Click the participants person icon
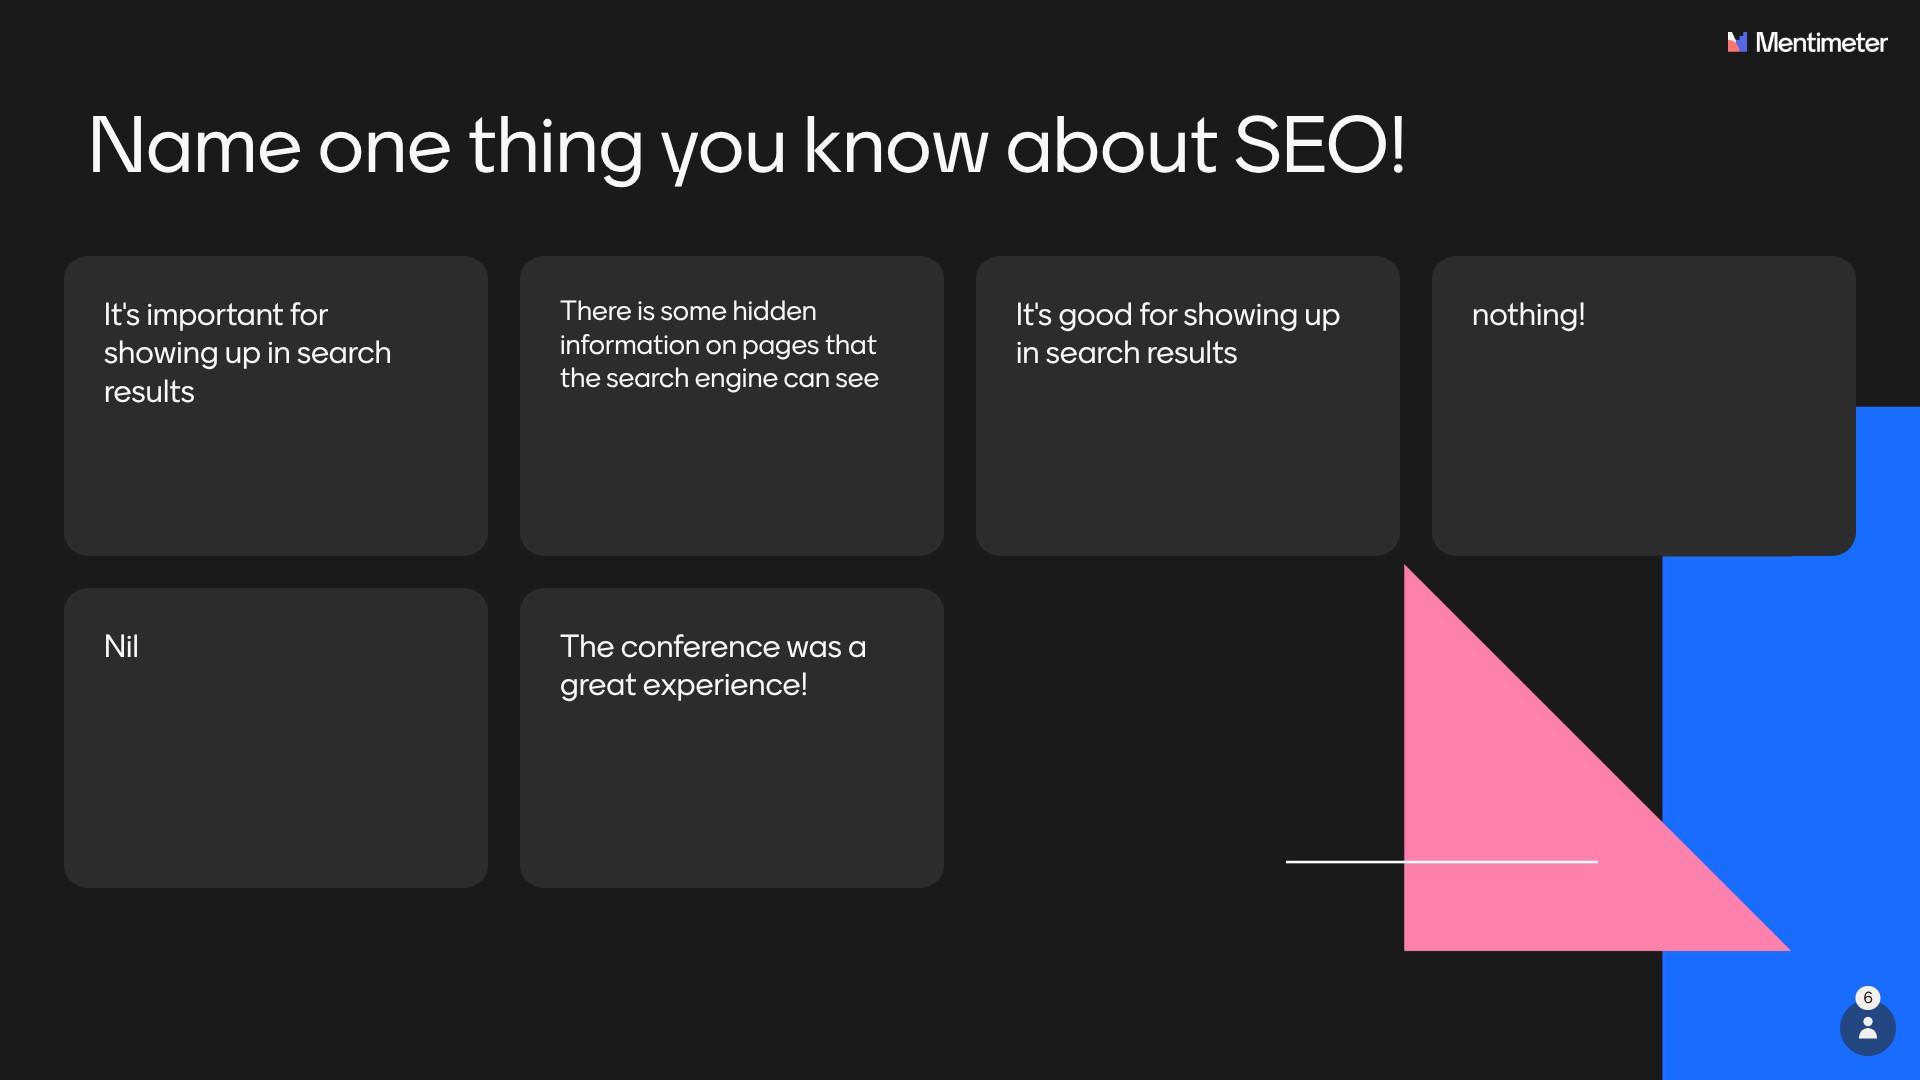 point(1867,1029)
